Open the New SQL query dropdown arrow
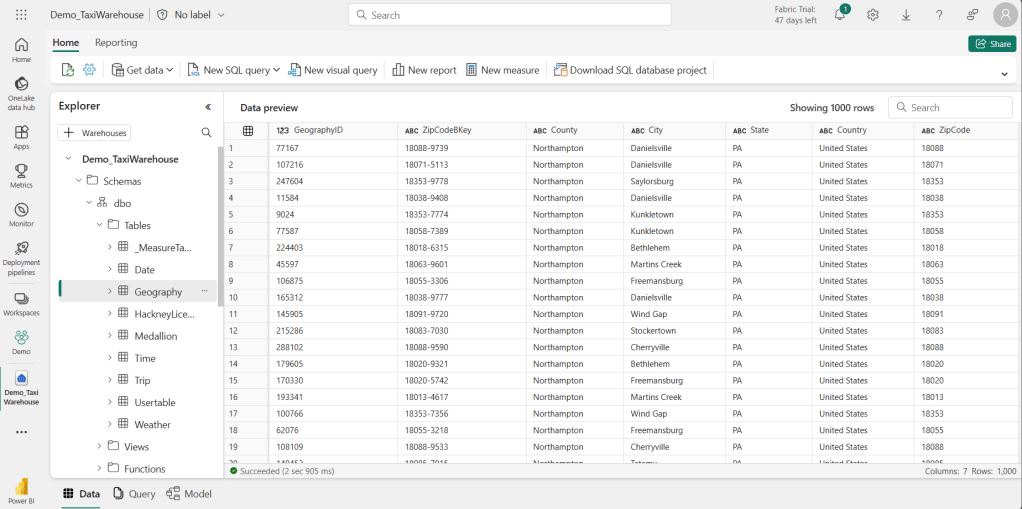The height and width of the screenshot is (509, 1022). coord(276,70)
